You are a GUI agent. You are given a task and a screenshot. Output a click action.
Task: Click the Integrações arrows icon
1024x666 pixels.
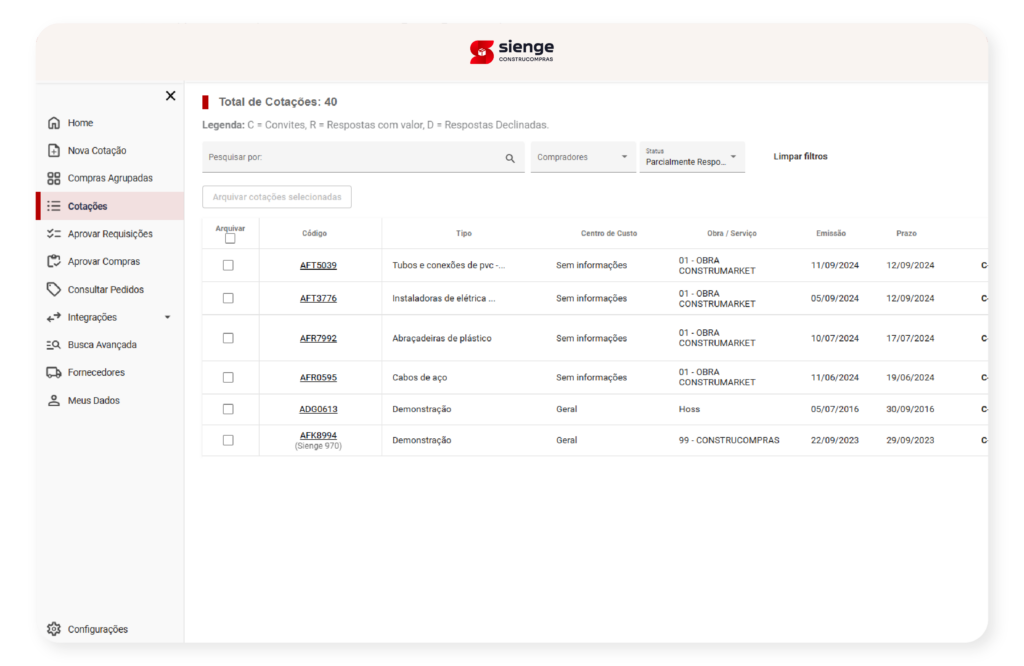tap(54, 317)
